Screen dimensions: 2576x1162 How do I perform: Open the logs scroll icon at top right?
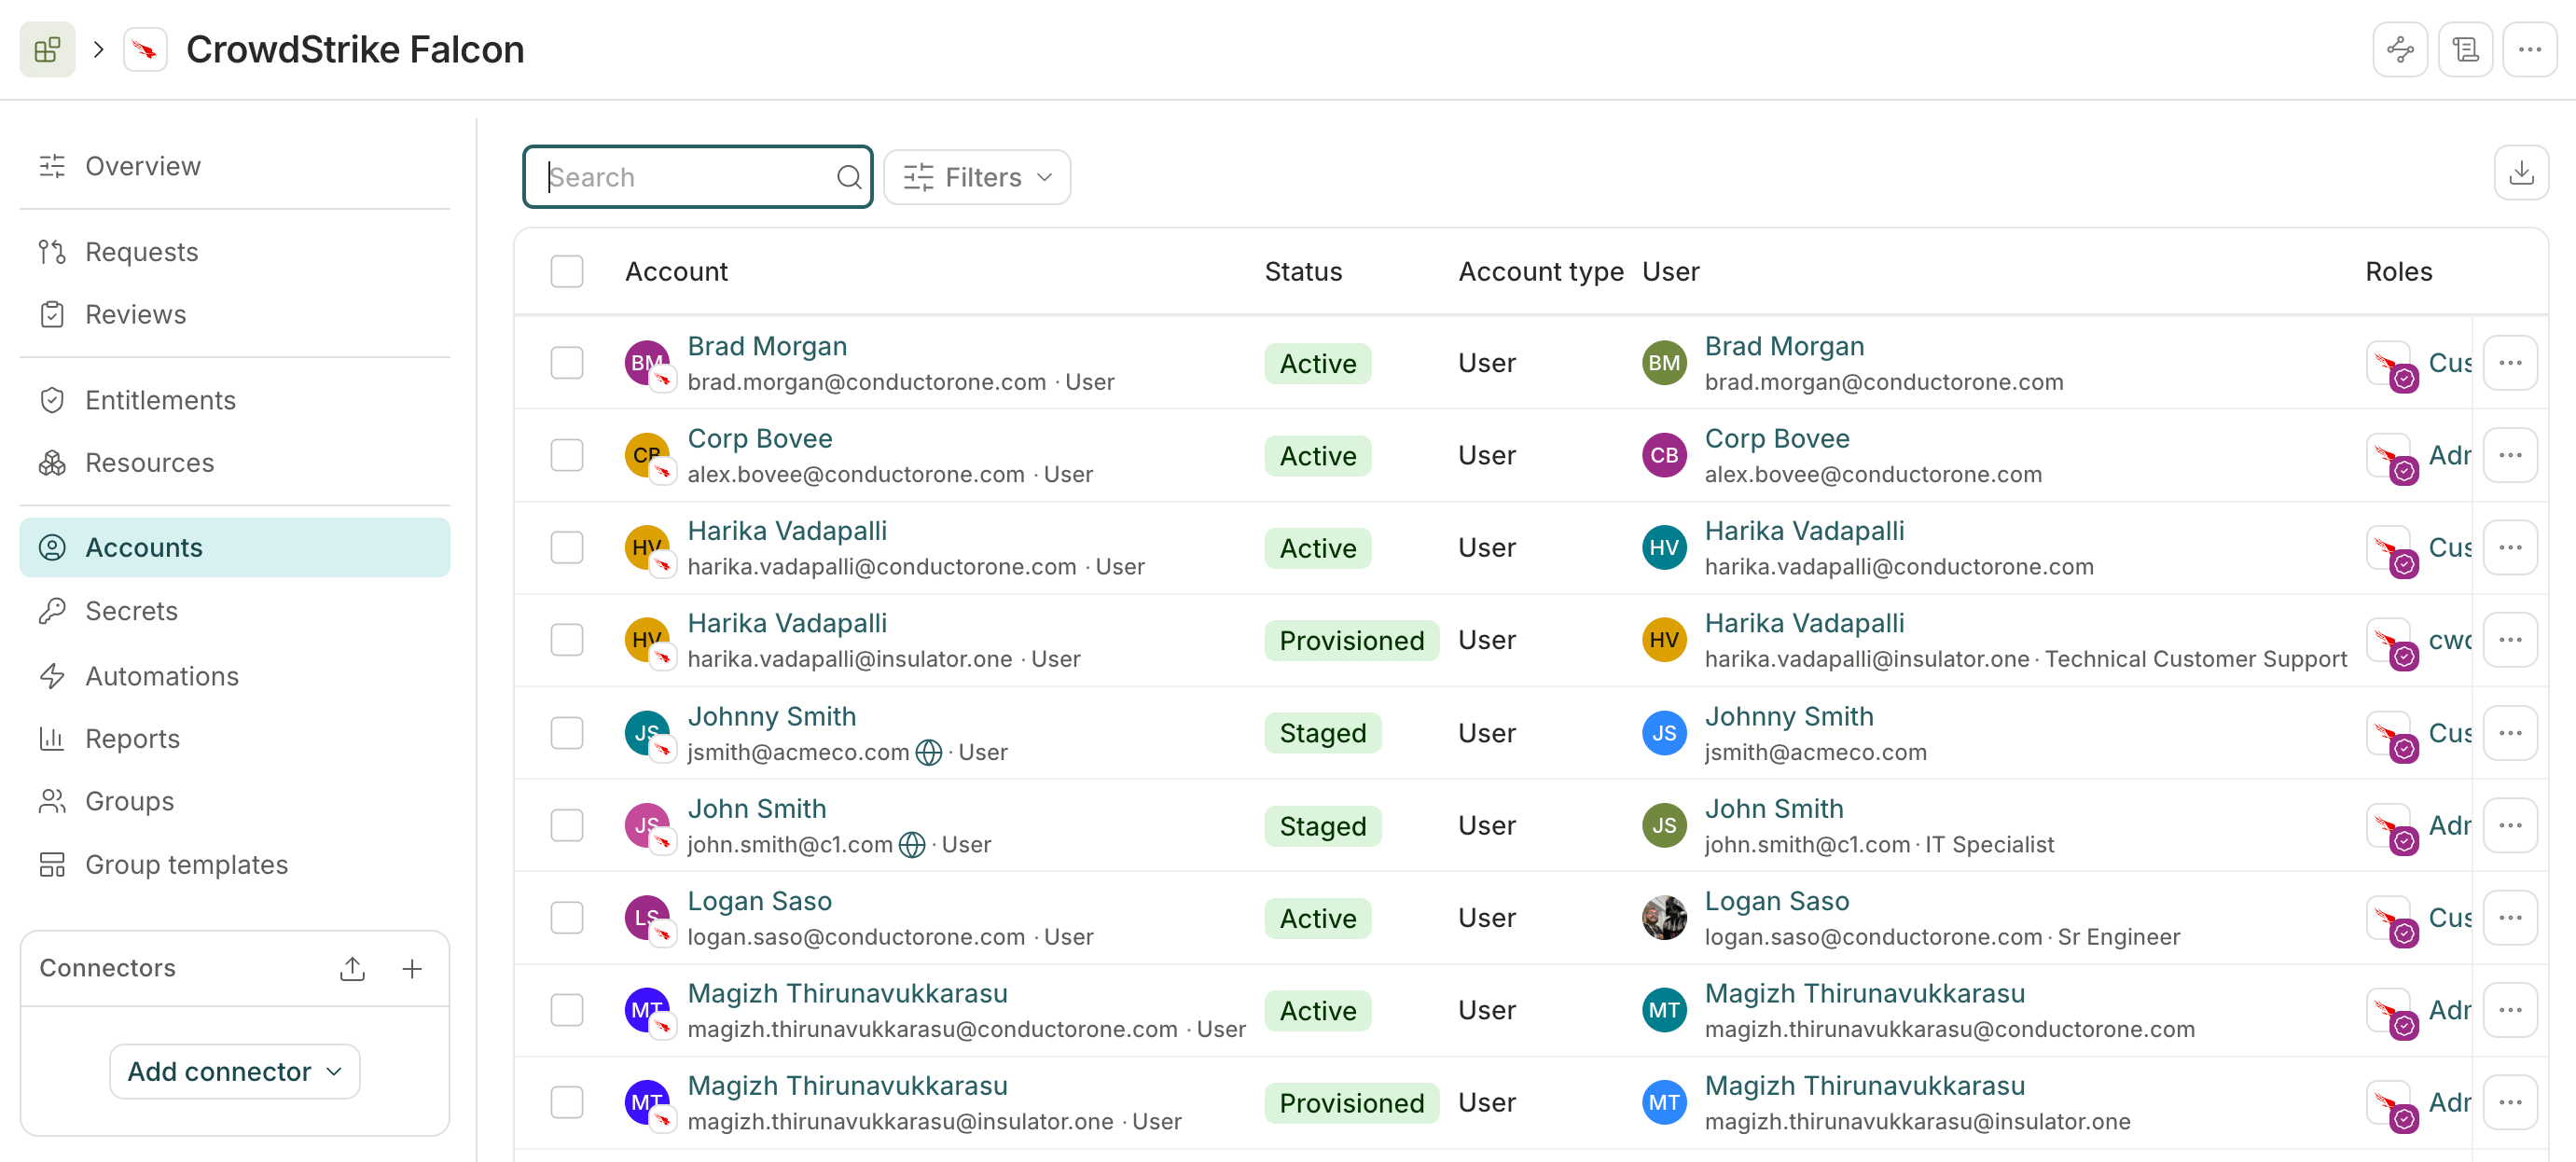(x=2465, y=49)
